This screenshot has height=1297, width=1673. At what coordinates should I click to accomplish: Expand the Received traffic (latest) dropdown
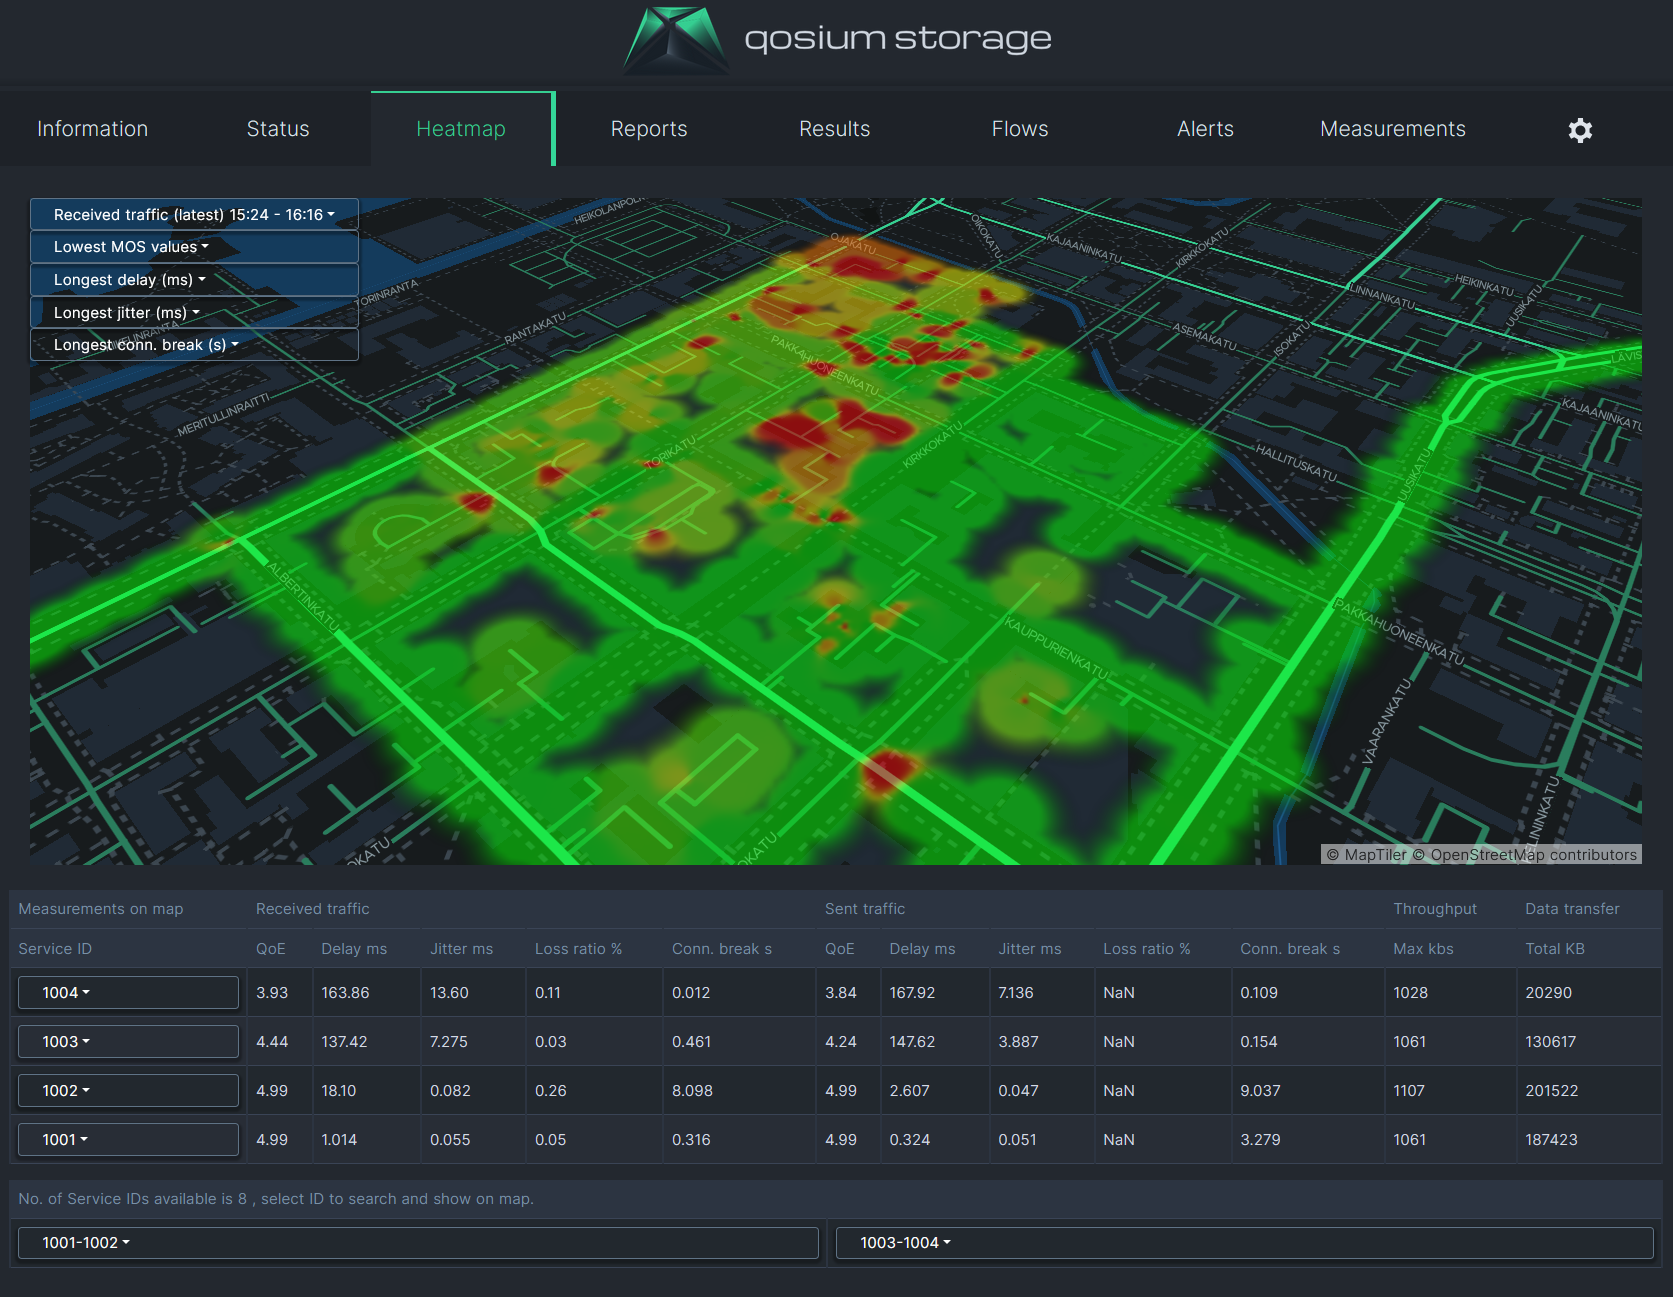coord(194,215)
